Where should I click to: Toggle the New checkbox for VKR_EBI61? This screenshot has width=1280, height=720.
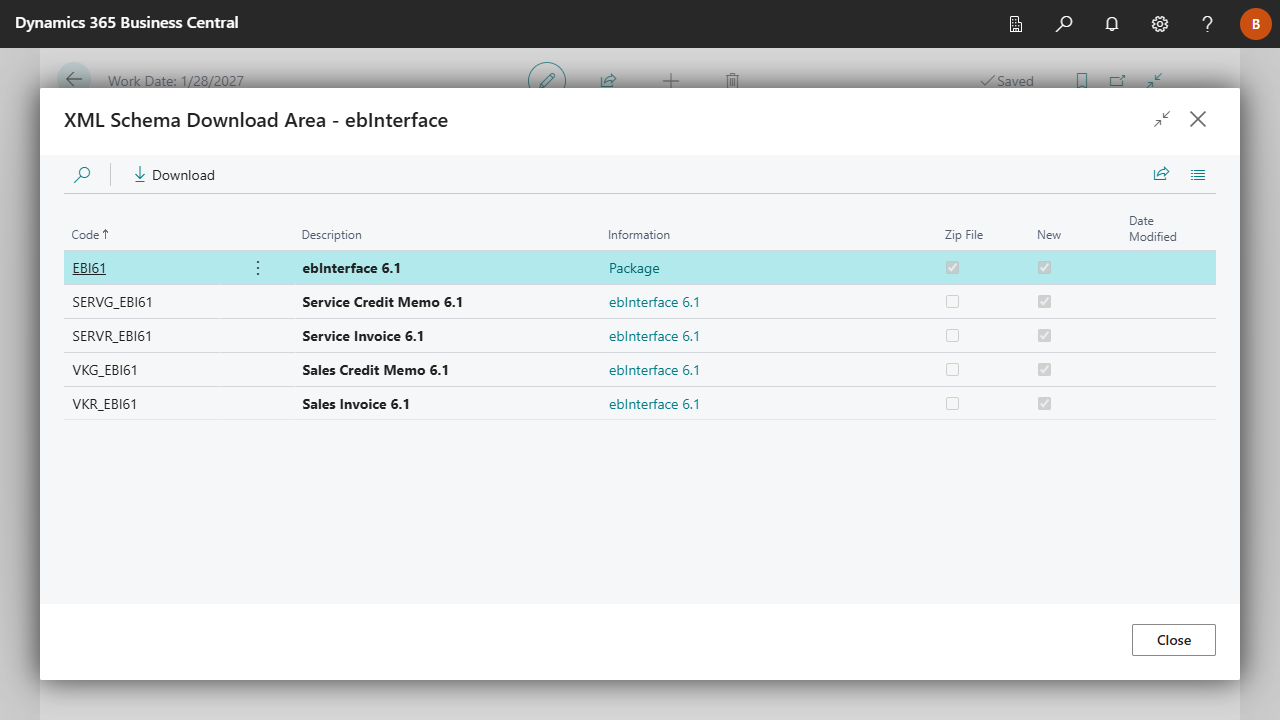coord(1044,404)
